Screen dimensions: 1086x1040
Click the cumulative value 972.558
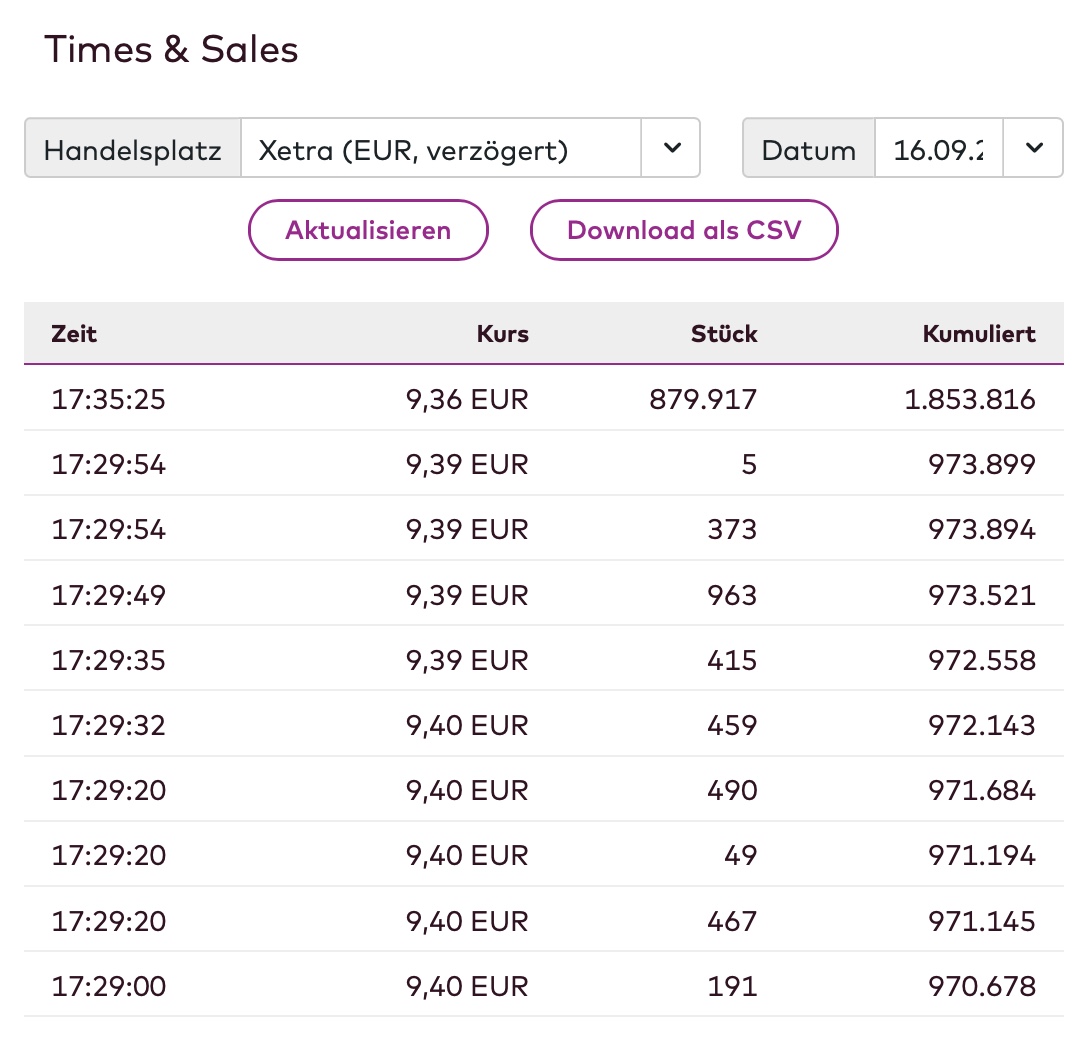979,661
